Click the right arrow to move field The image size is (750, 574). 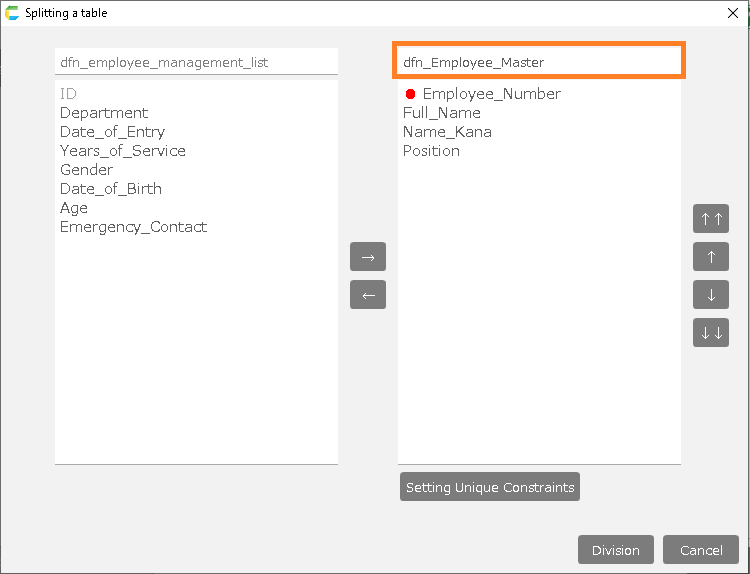click(367, 257)
